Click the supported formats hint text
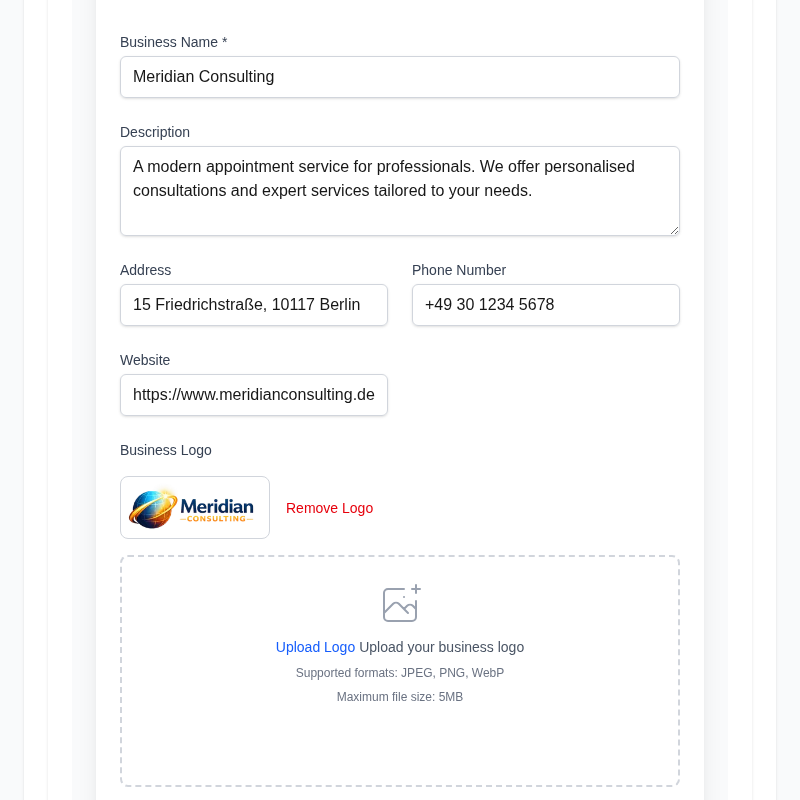This screenshot has height=800, width=800. coord(400,672)
